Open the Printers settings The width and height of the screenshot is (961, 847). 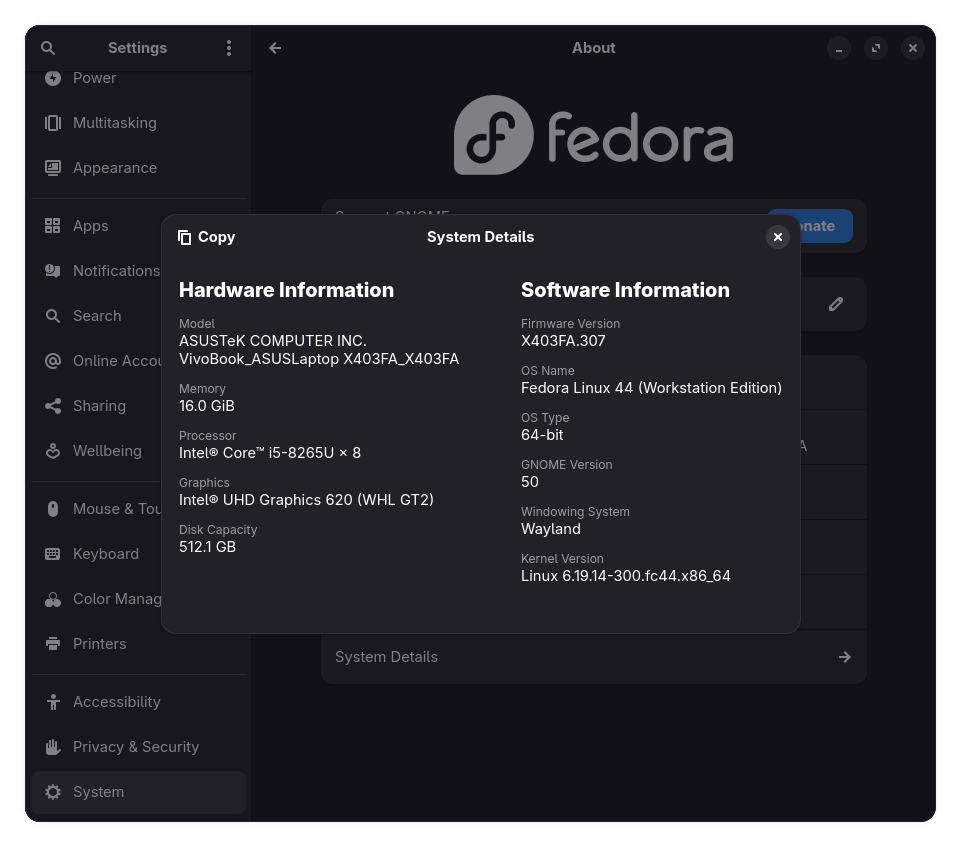point(99,644)
